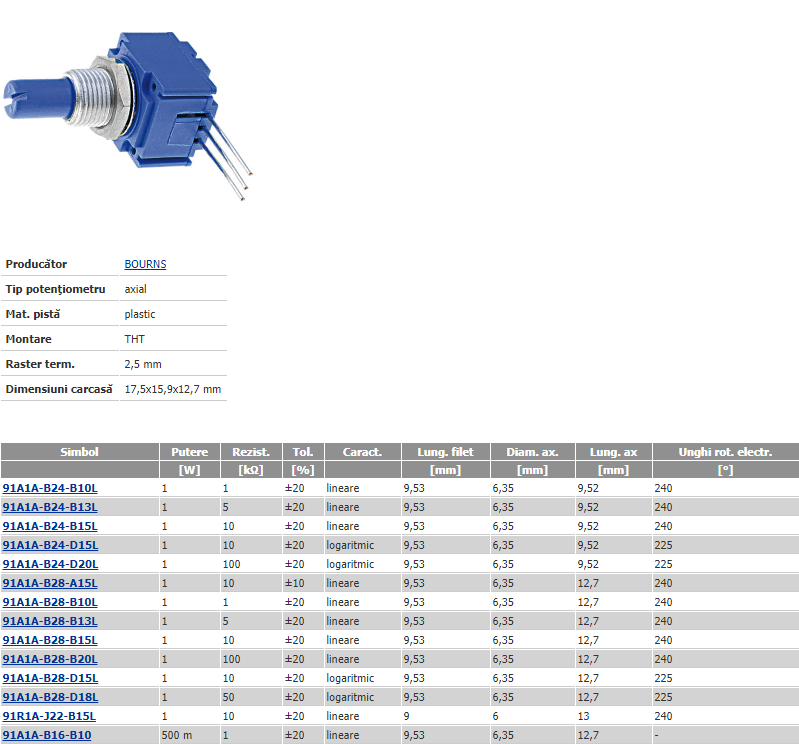Click the 'Tip potențiometru' label
The width and height of the screenshot is (799, 744).
point(56,289)
